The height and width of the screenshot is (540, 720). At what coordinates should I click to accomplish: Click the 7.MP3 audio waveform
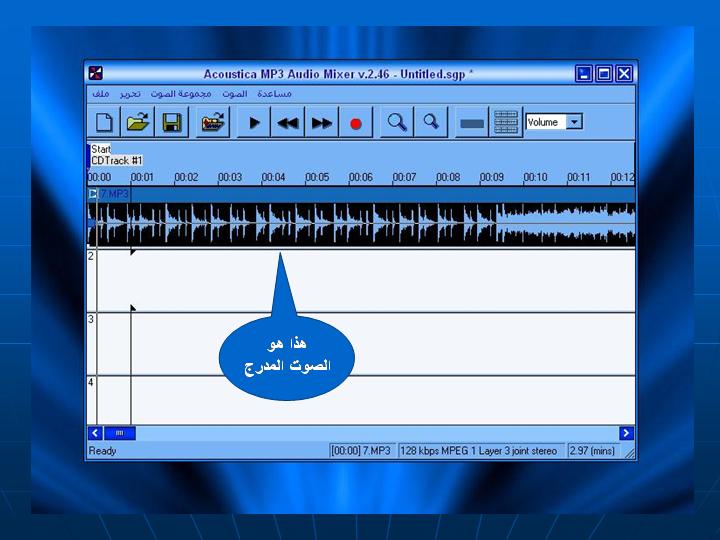pos(361,224)
